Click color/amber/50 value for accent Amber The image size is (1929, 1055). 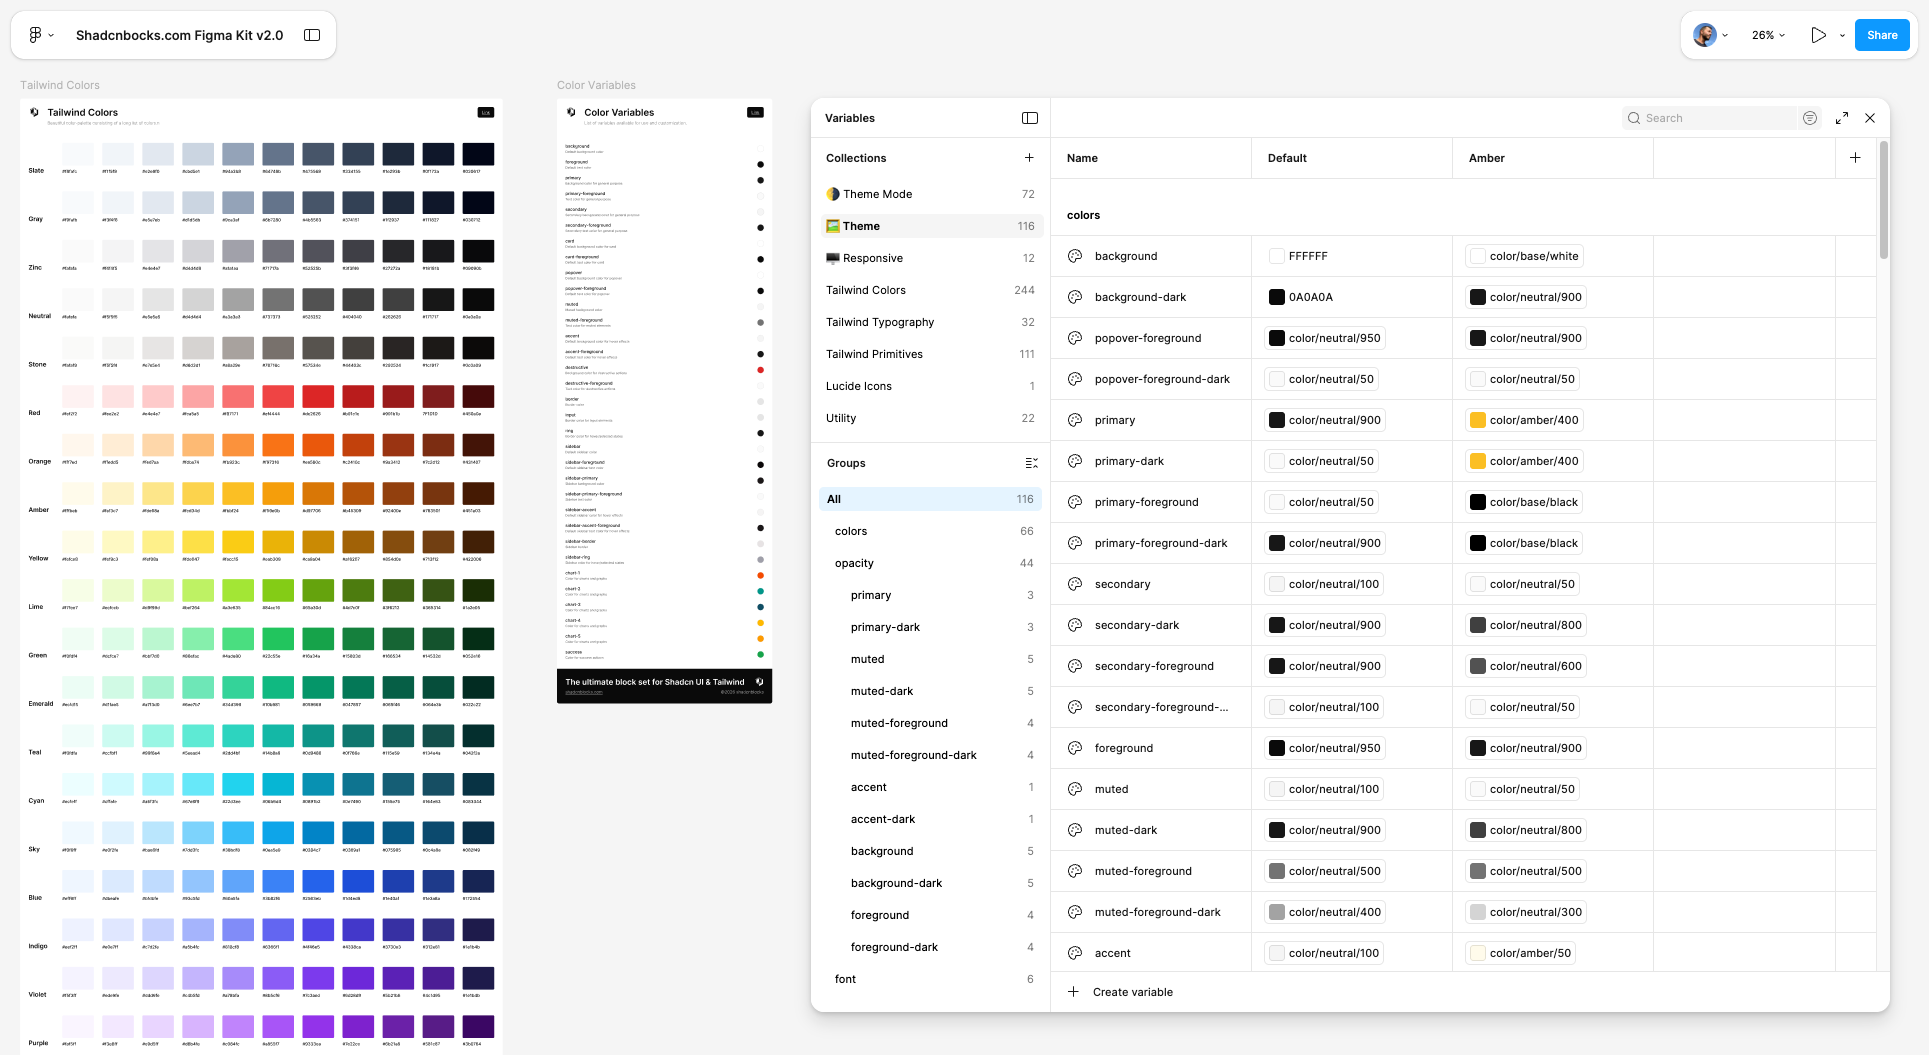point(1521,953)
